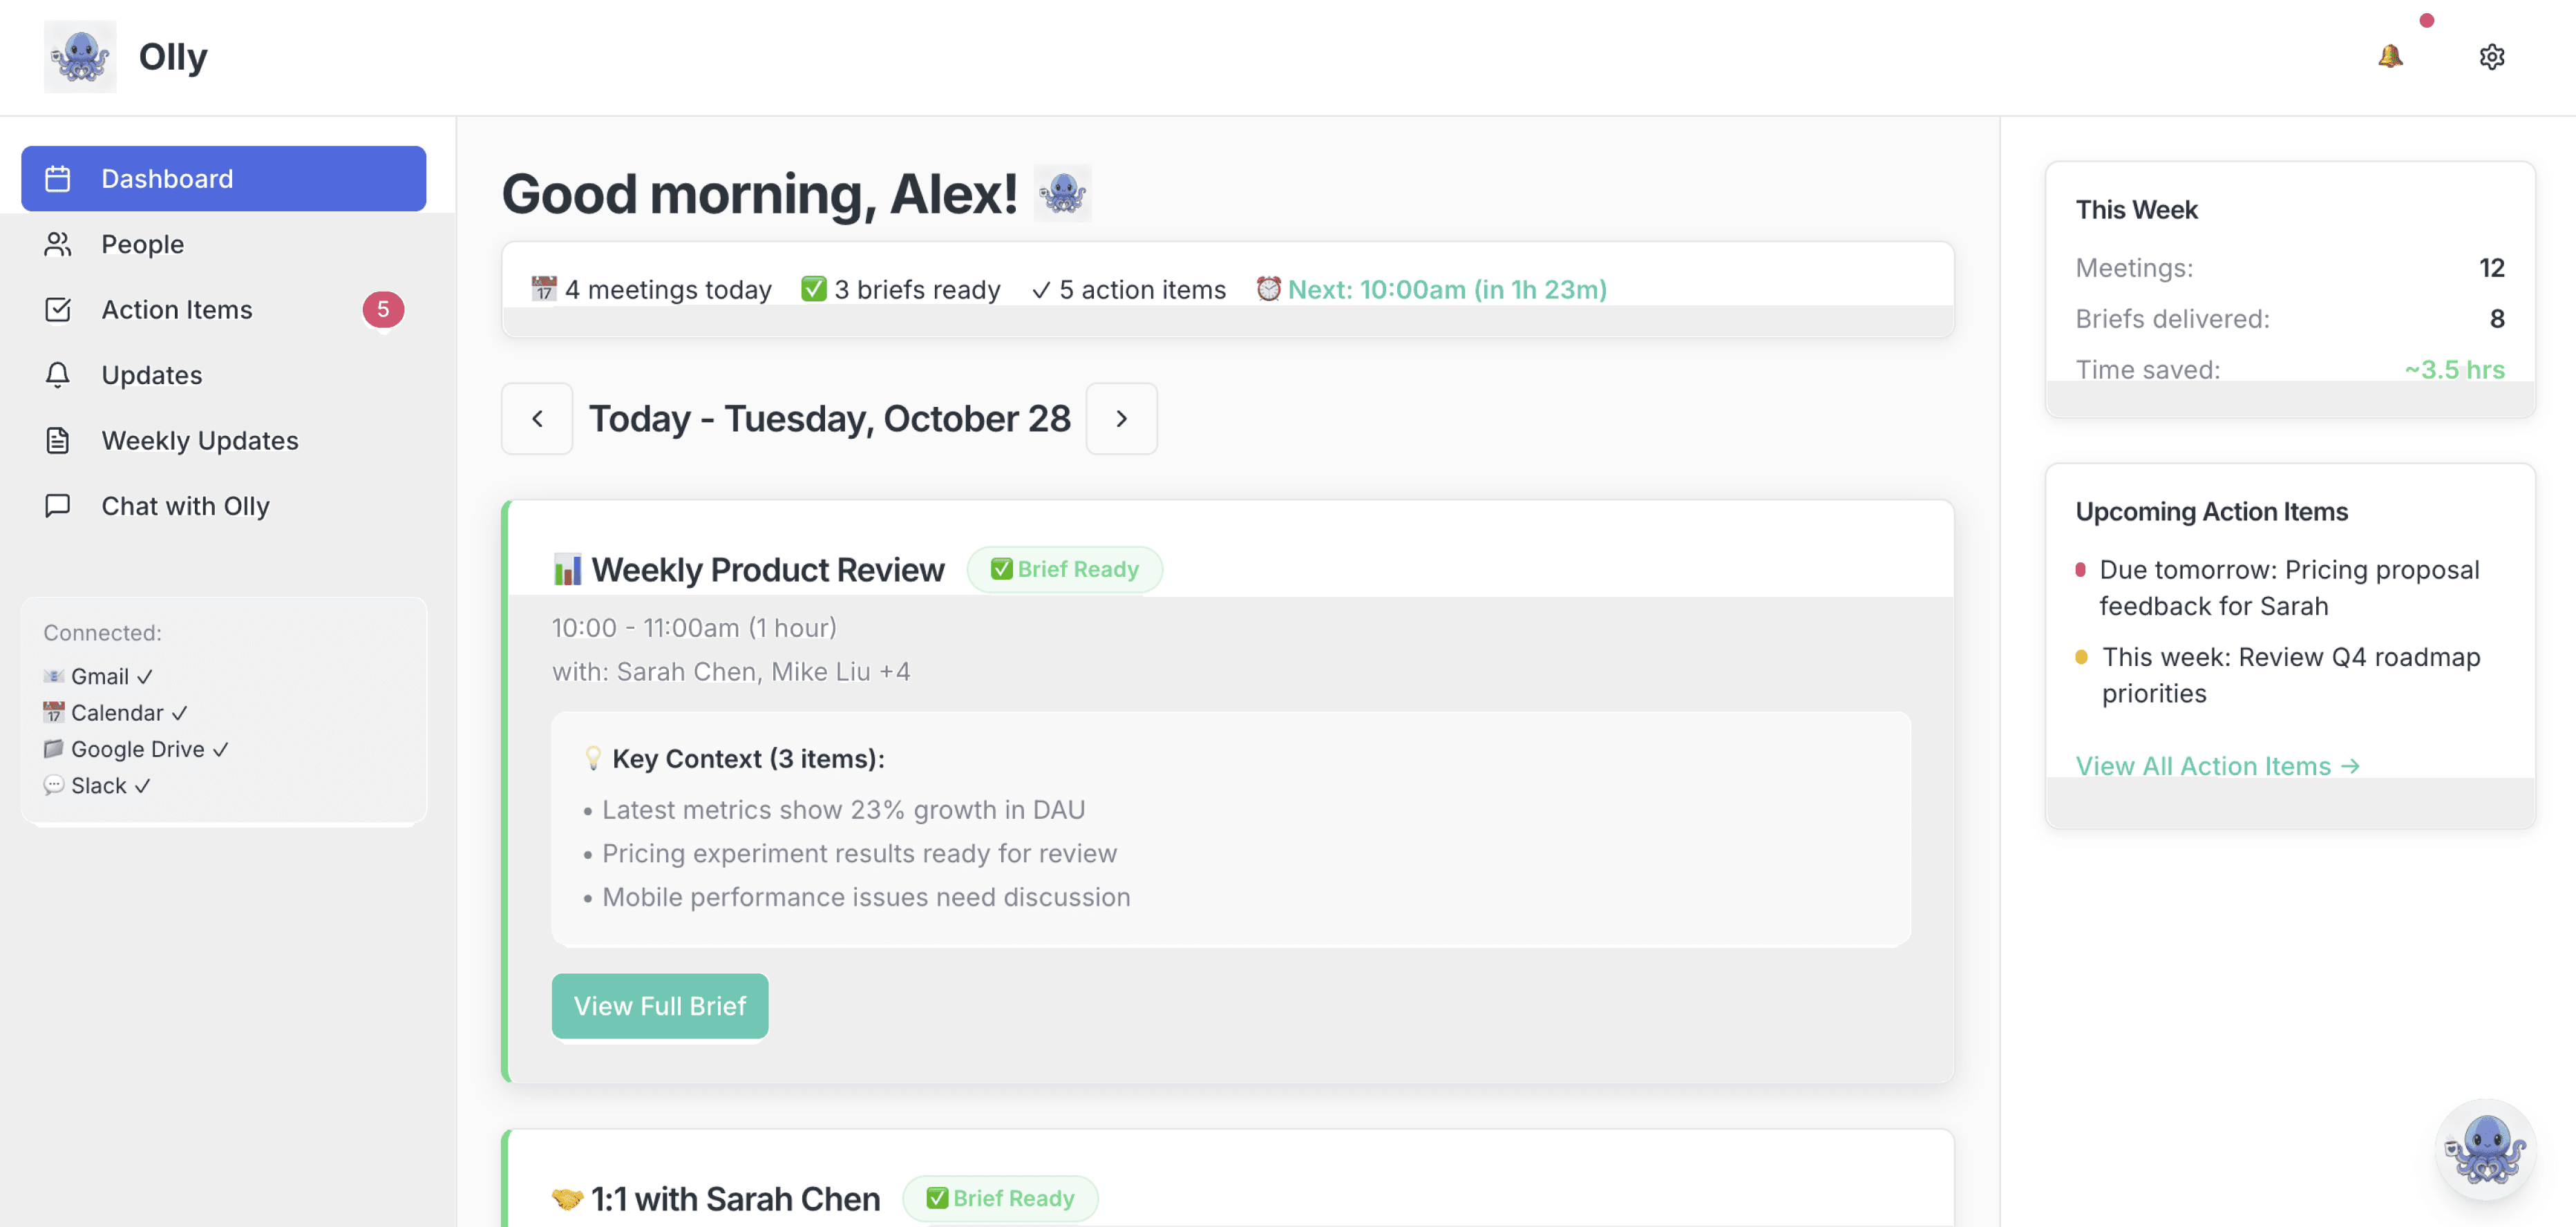Expand the 1:1 with Sarah Chen card
The width and height of the screenshot is (2576, 1227).
pyautogui.click(x=735, y=1198)
